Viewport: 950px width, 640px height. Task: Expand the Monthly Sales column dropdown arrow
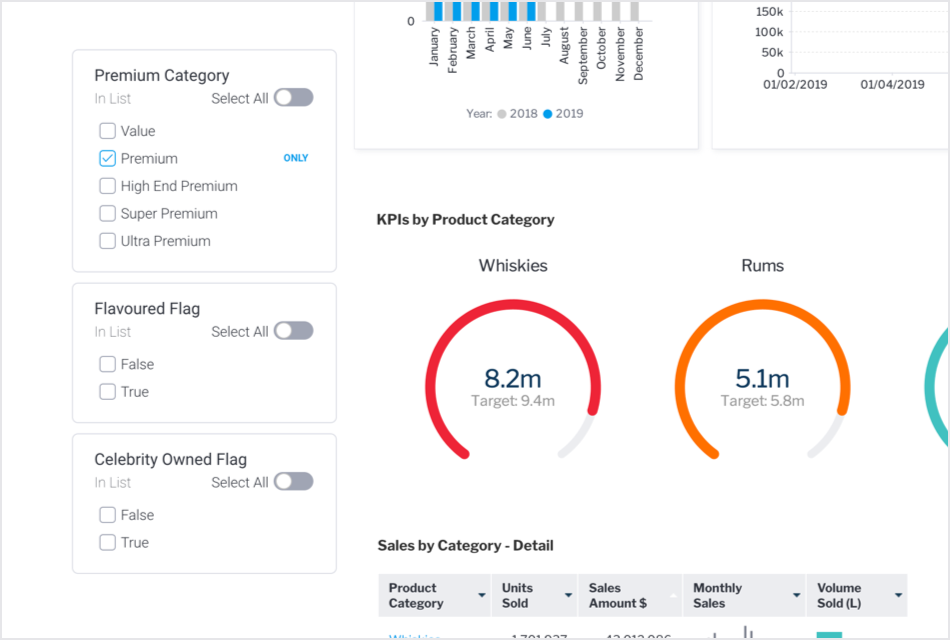click(x=796, y=596)
